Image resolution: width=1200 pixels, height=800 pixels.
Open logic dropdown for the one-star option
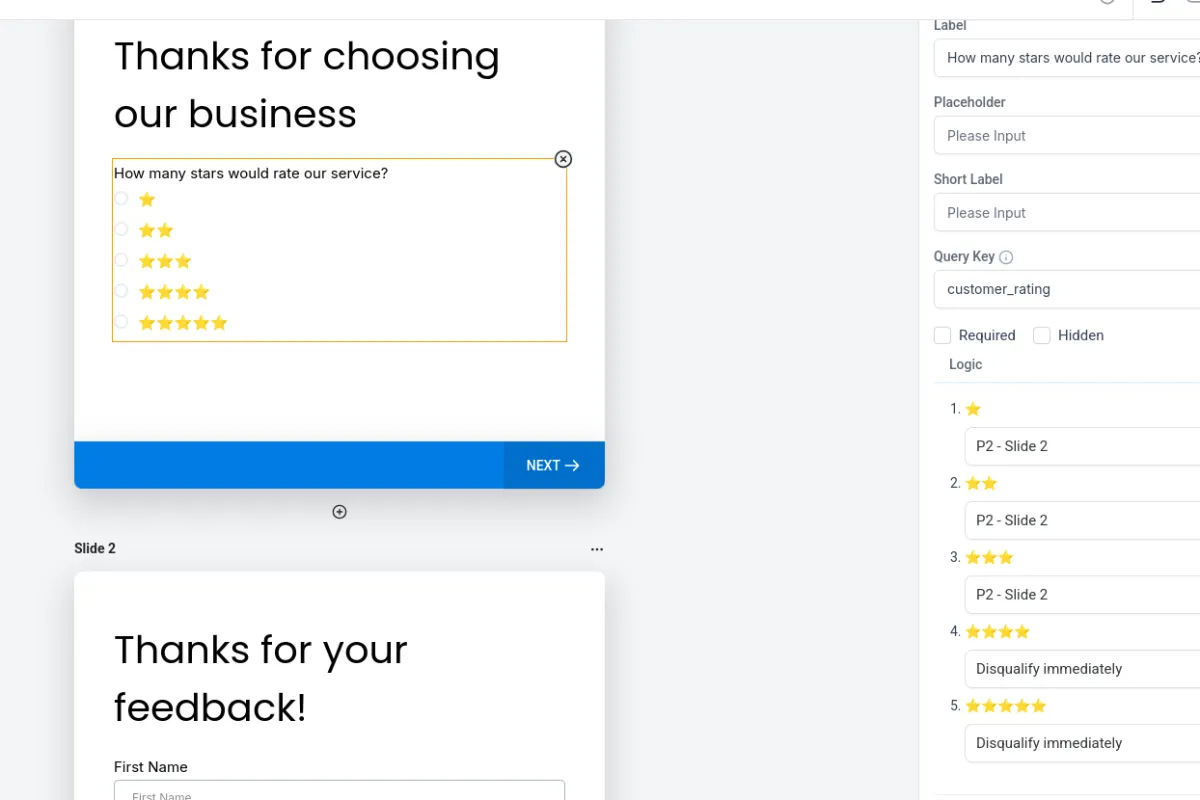(x=1082, y=446)
